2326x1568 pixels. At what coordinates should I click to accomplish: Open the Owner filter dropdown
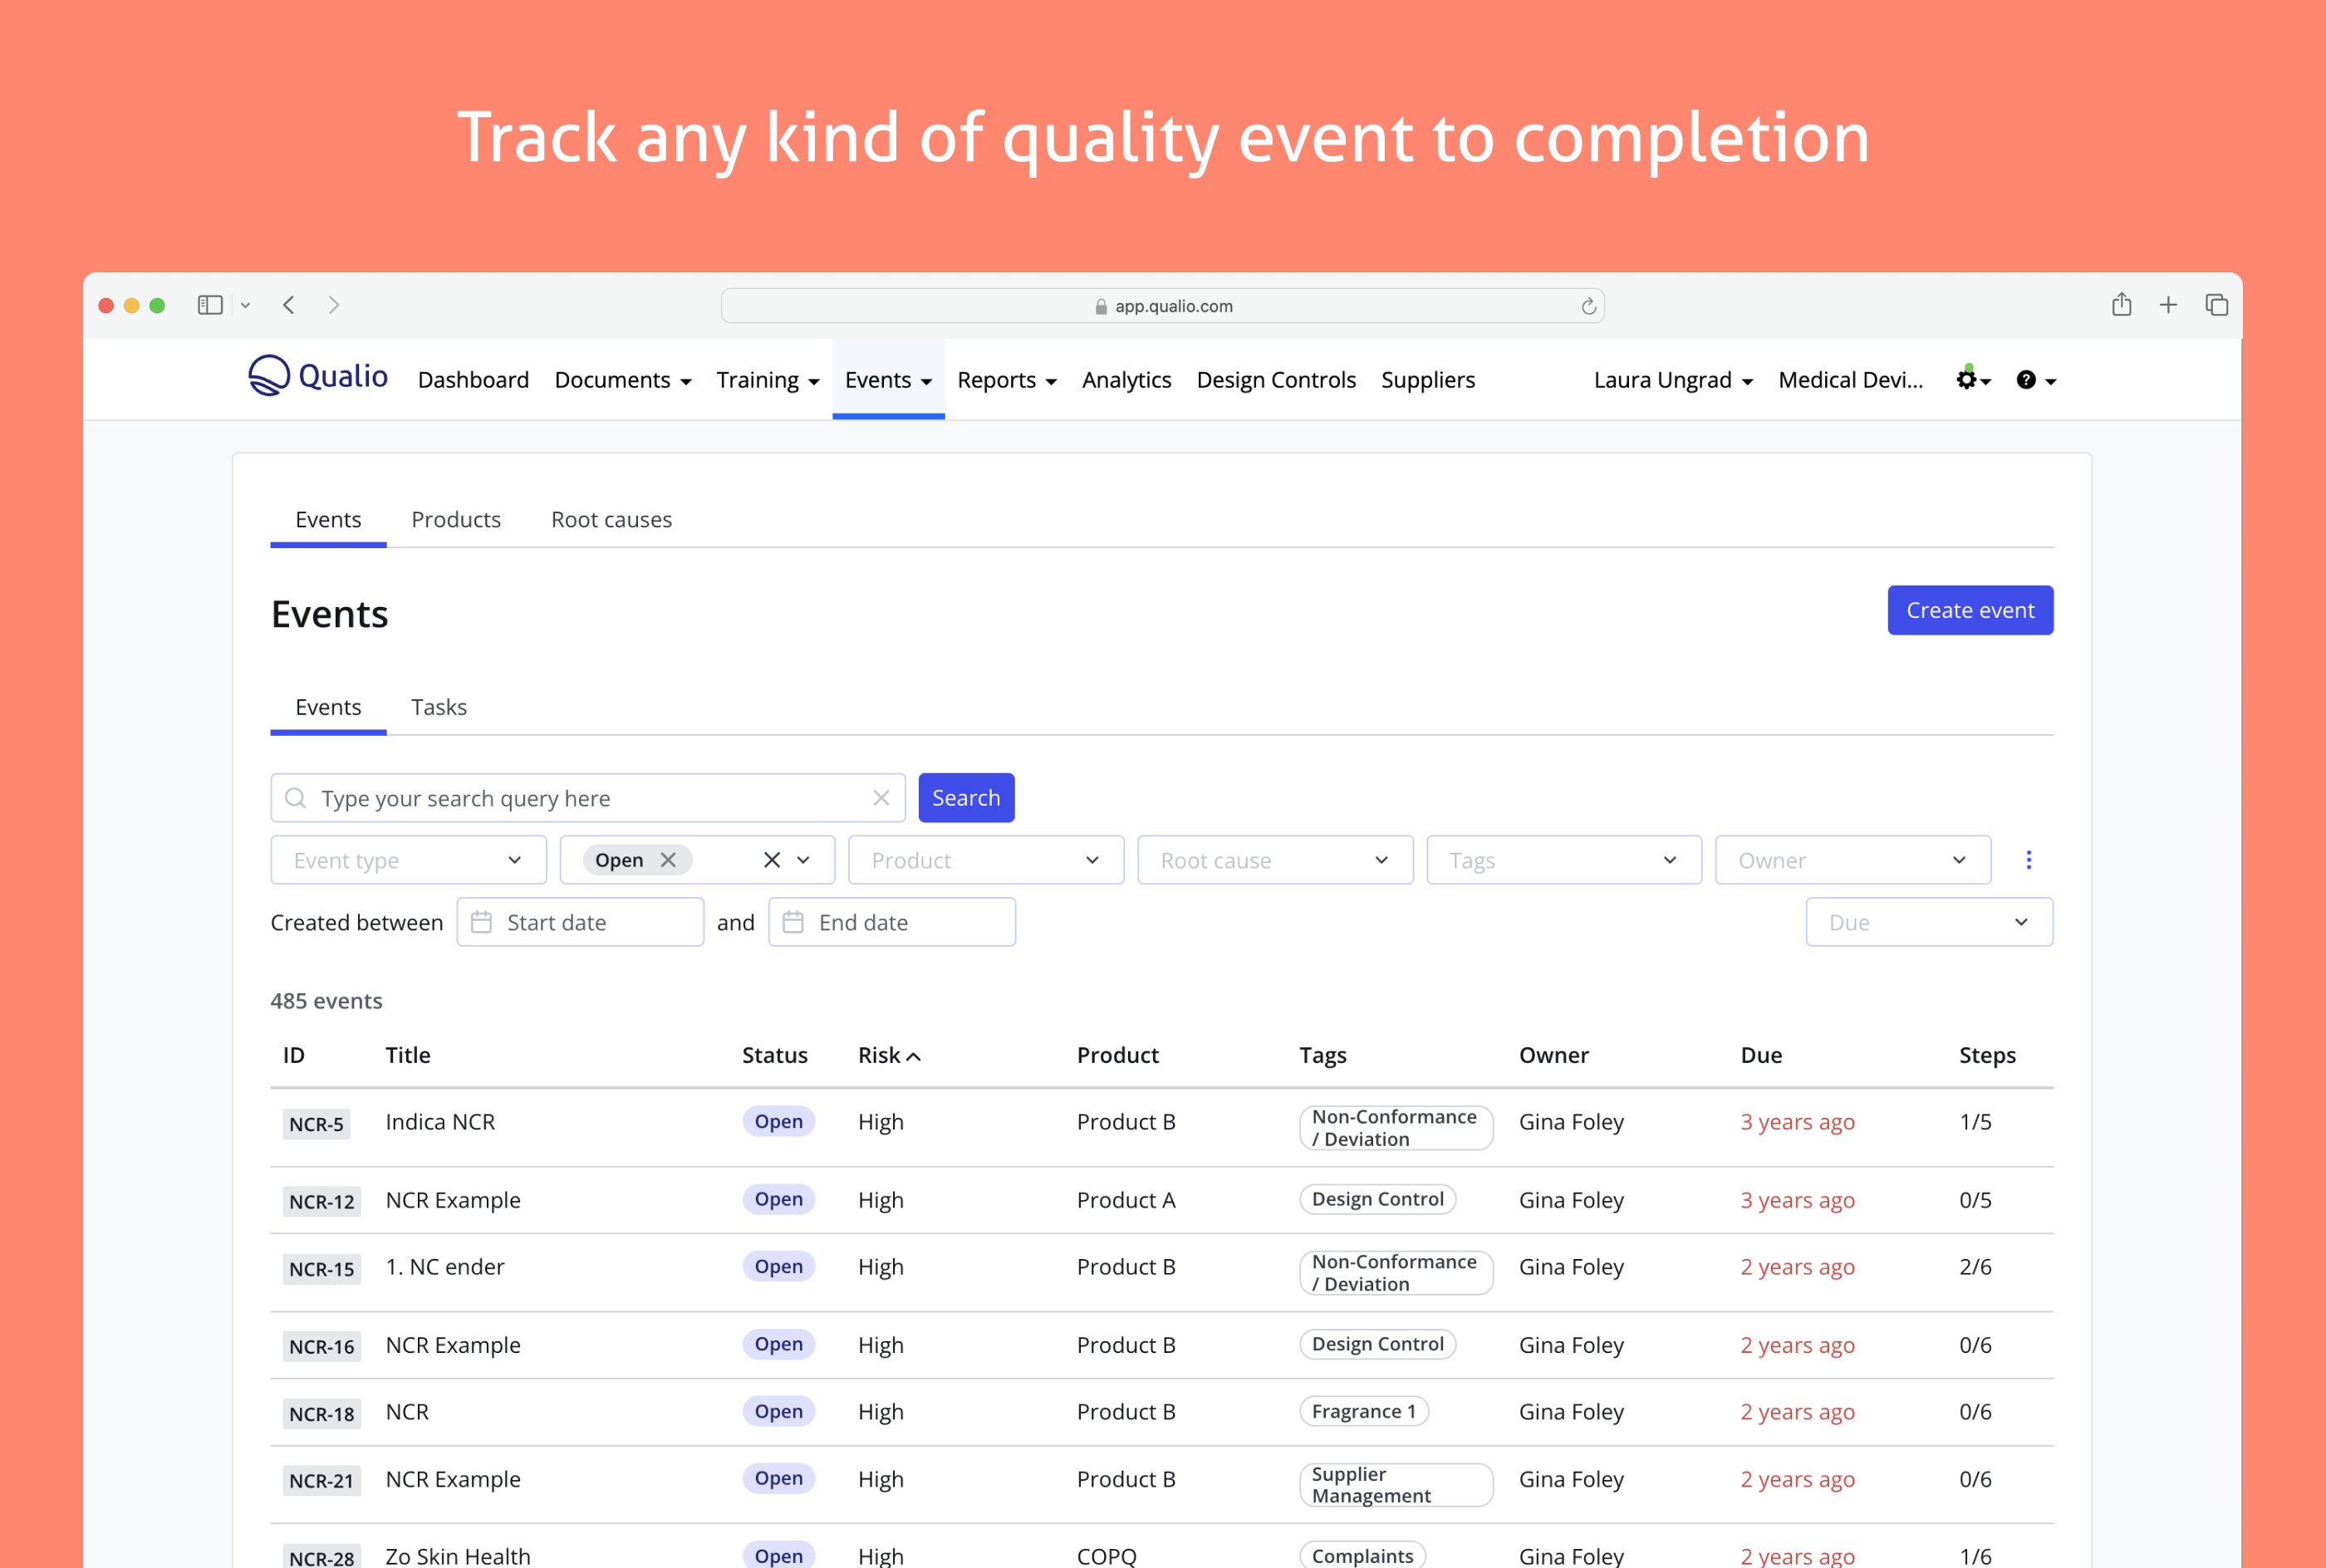coord(1852,860)
